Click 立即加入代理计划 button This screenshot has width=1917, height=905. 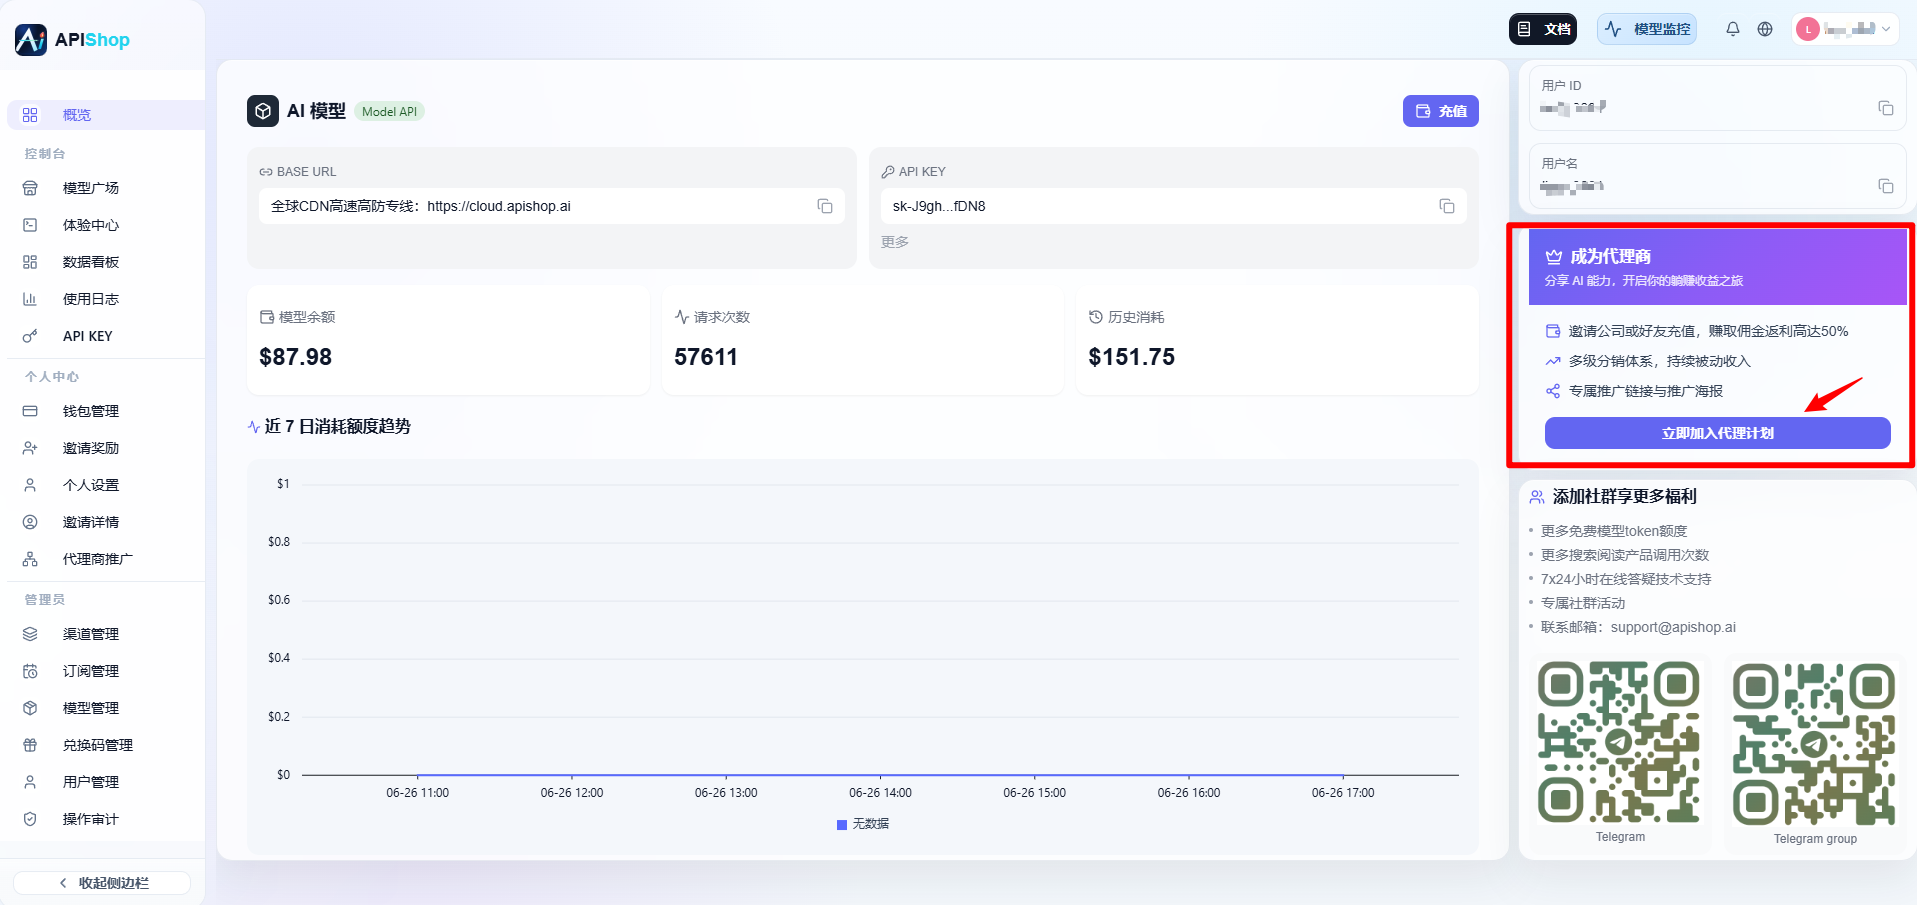tap(1717, 433)
